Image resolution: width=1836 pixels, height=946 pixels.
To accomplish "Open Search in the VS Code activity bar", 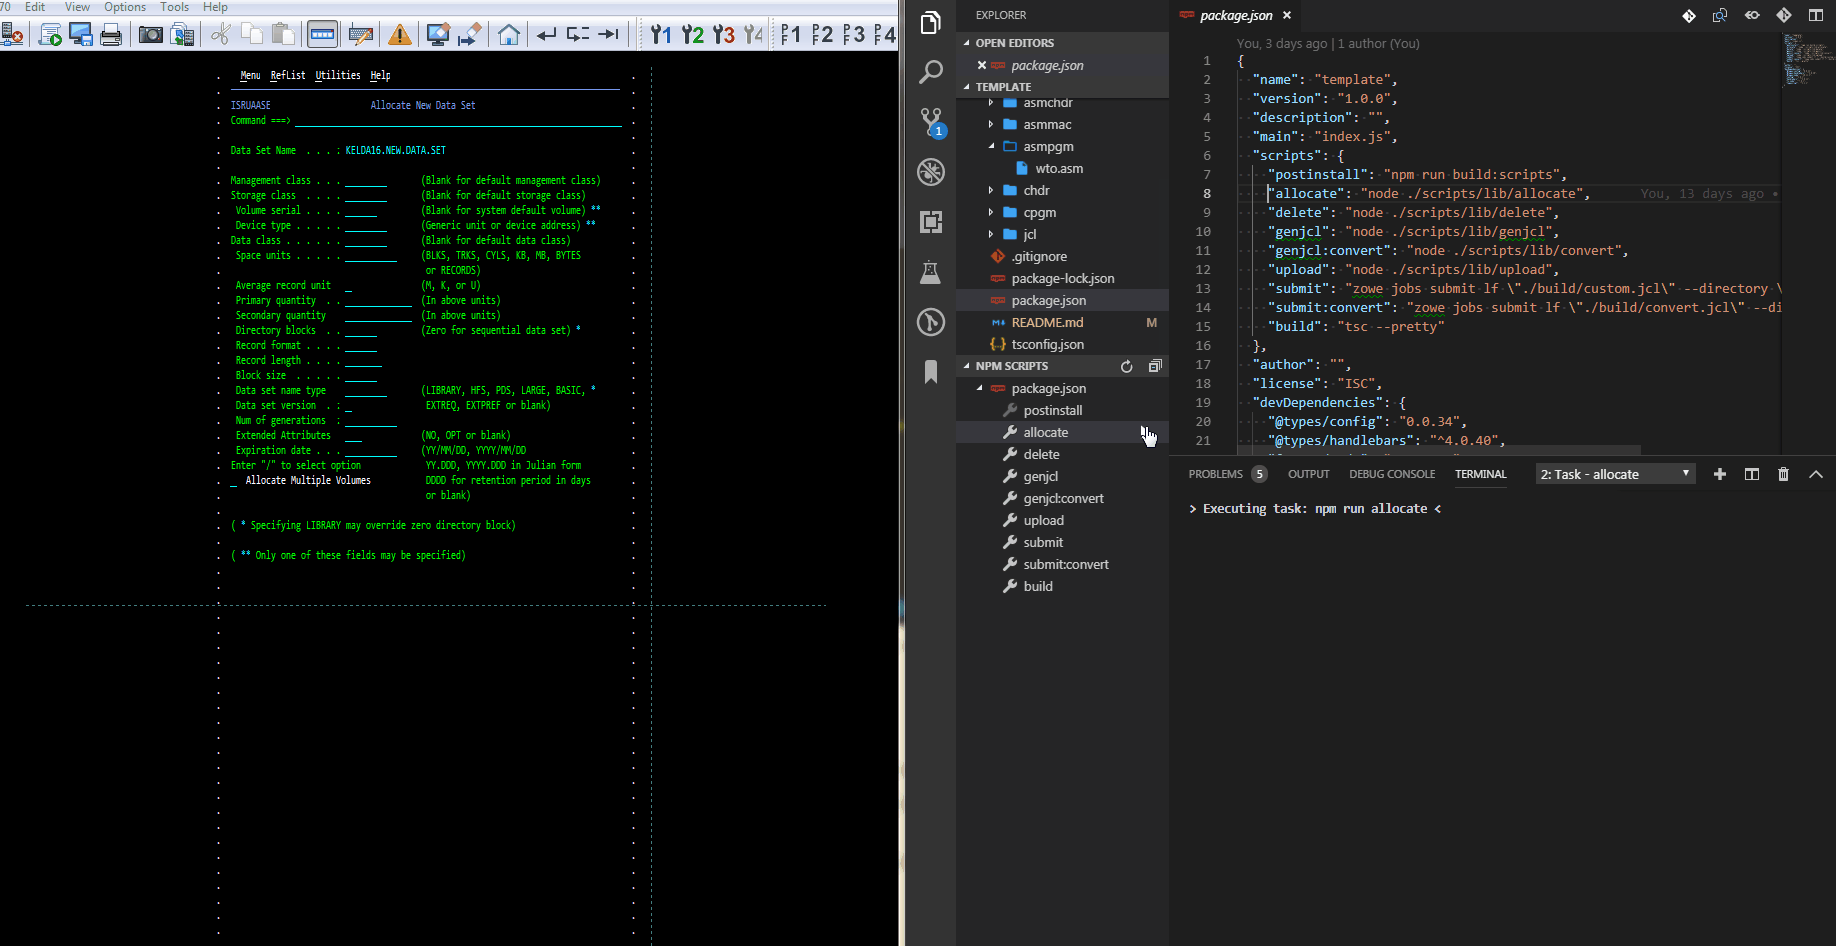I will [931, 71].
